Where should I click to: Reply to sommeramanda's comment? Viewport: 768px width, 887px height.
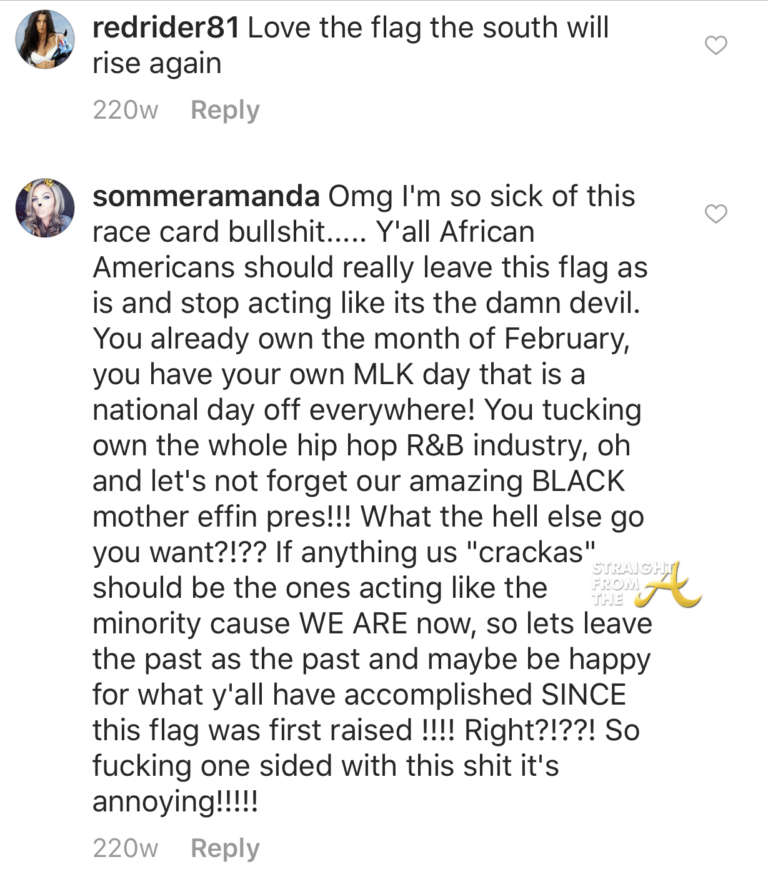tap(225, 848)
